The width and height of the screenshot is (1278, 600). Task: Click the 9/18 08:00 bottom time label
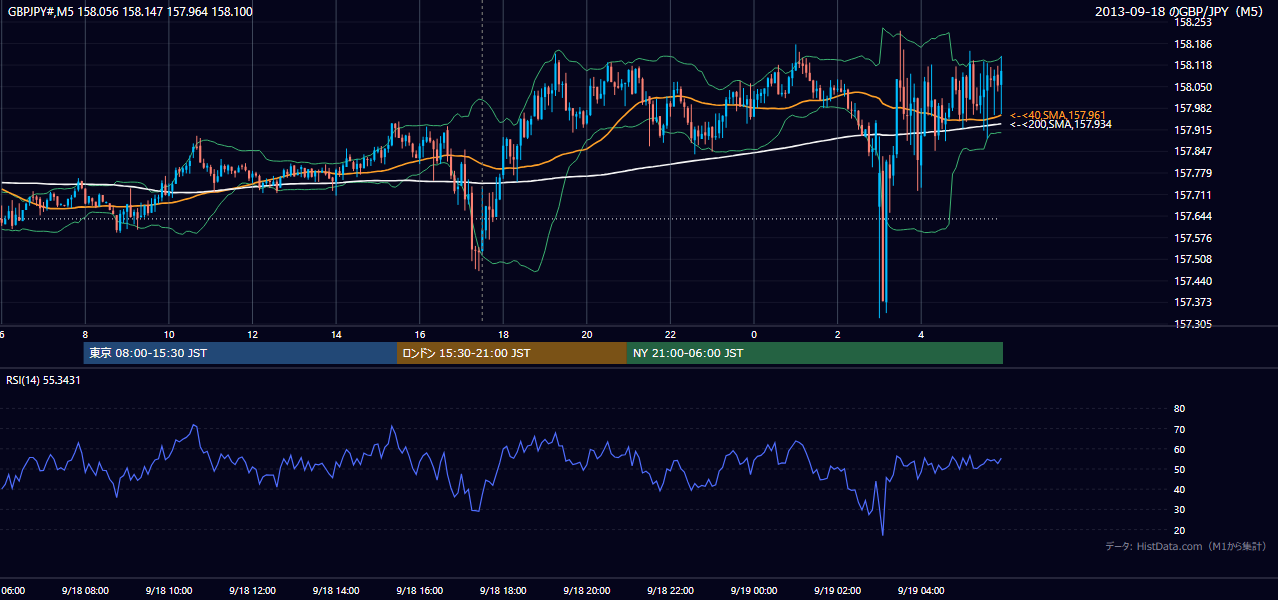(x=85, y=591)
